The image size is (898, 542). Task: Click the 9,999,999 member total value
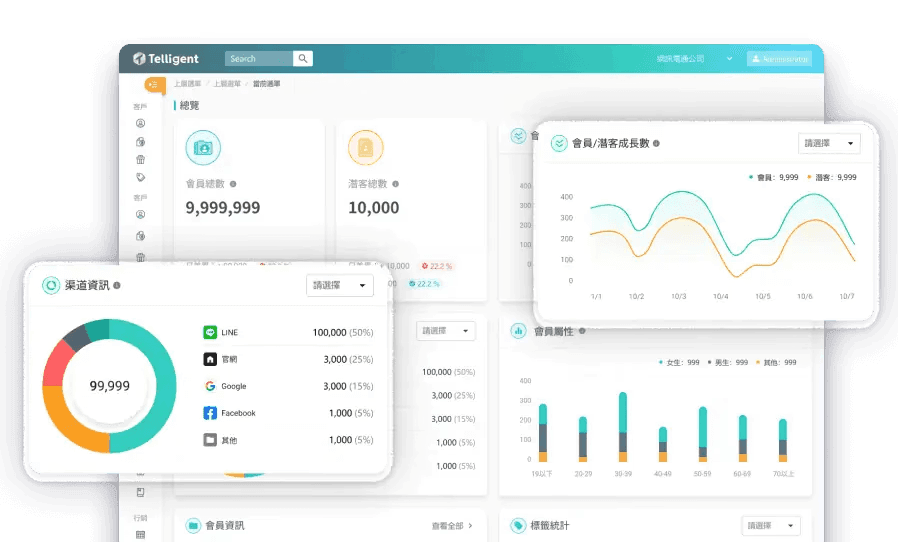pos(223,207)
